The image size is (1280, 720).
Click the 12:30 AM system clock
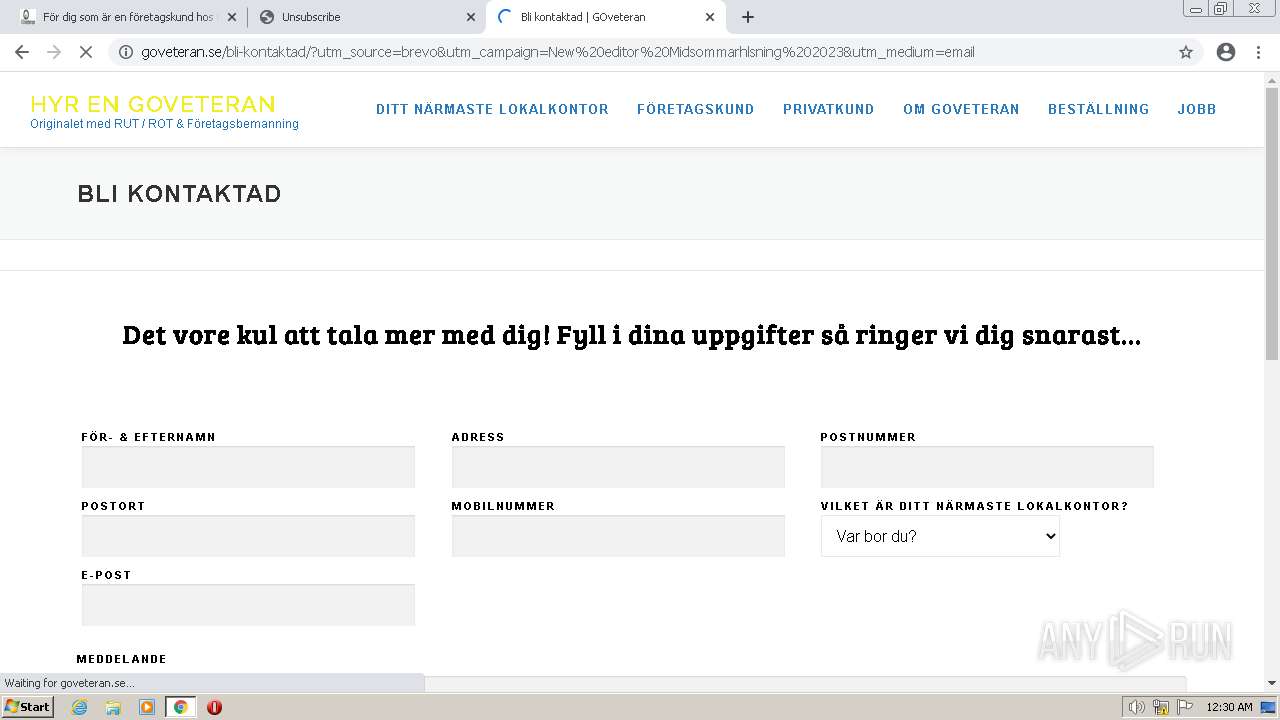tap(1229, 707)
